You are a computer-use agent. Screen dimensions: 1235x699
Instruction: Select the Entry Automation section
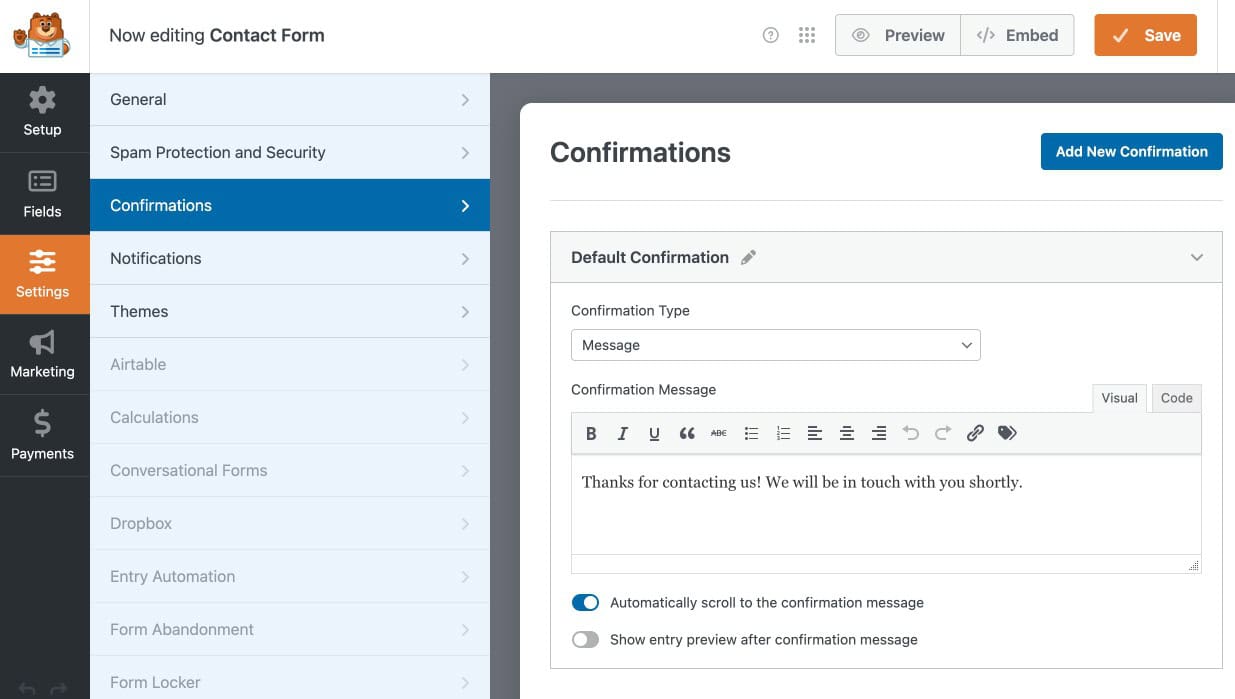click(x=290, y=576)
